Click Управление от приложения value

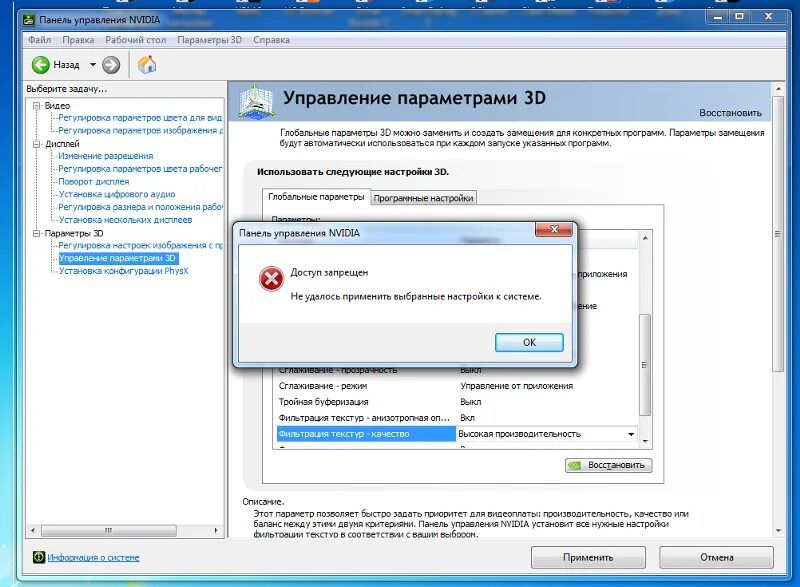(x=516, y=386)
